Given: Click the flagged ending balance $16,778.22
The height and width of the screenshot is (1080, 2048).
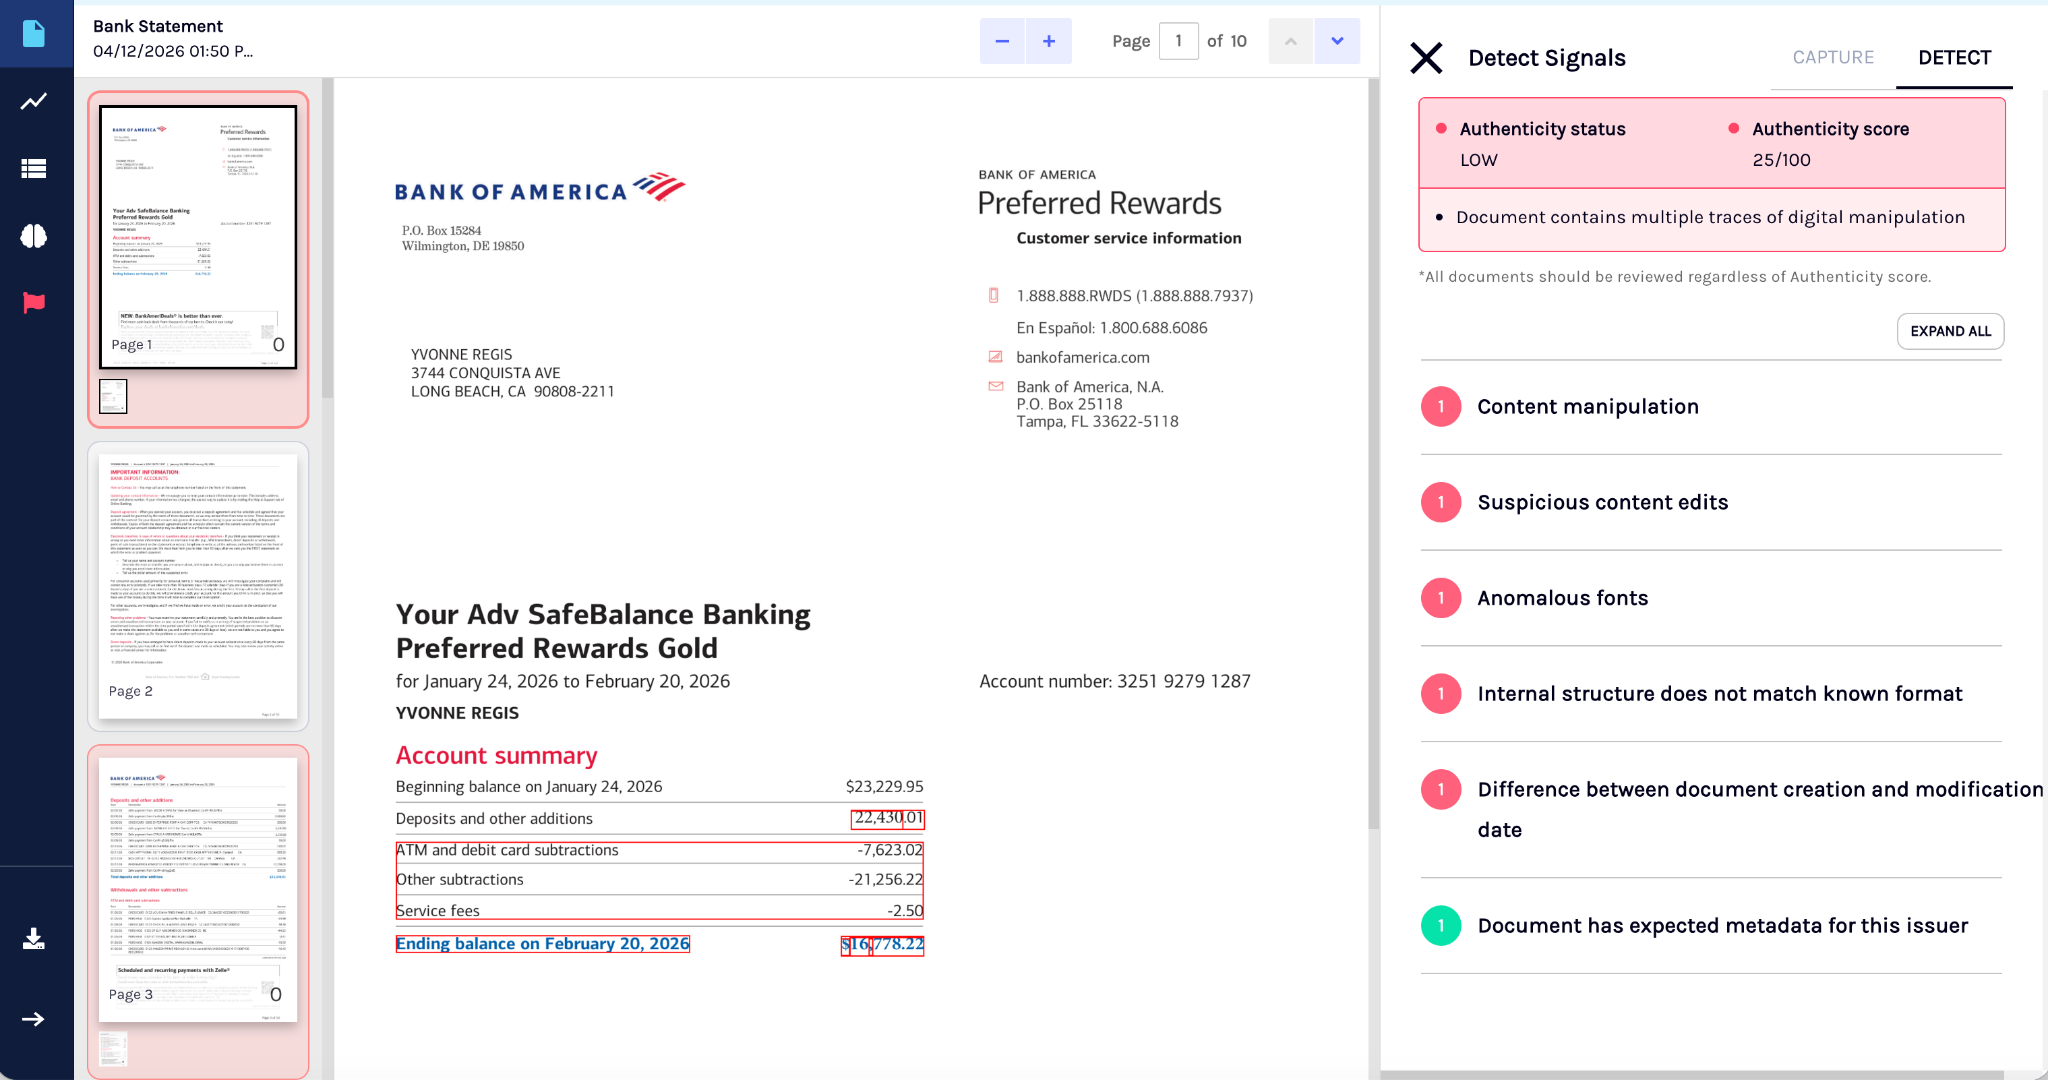Looking at the screenshot, I should 882,945.
